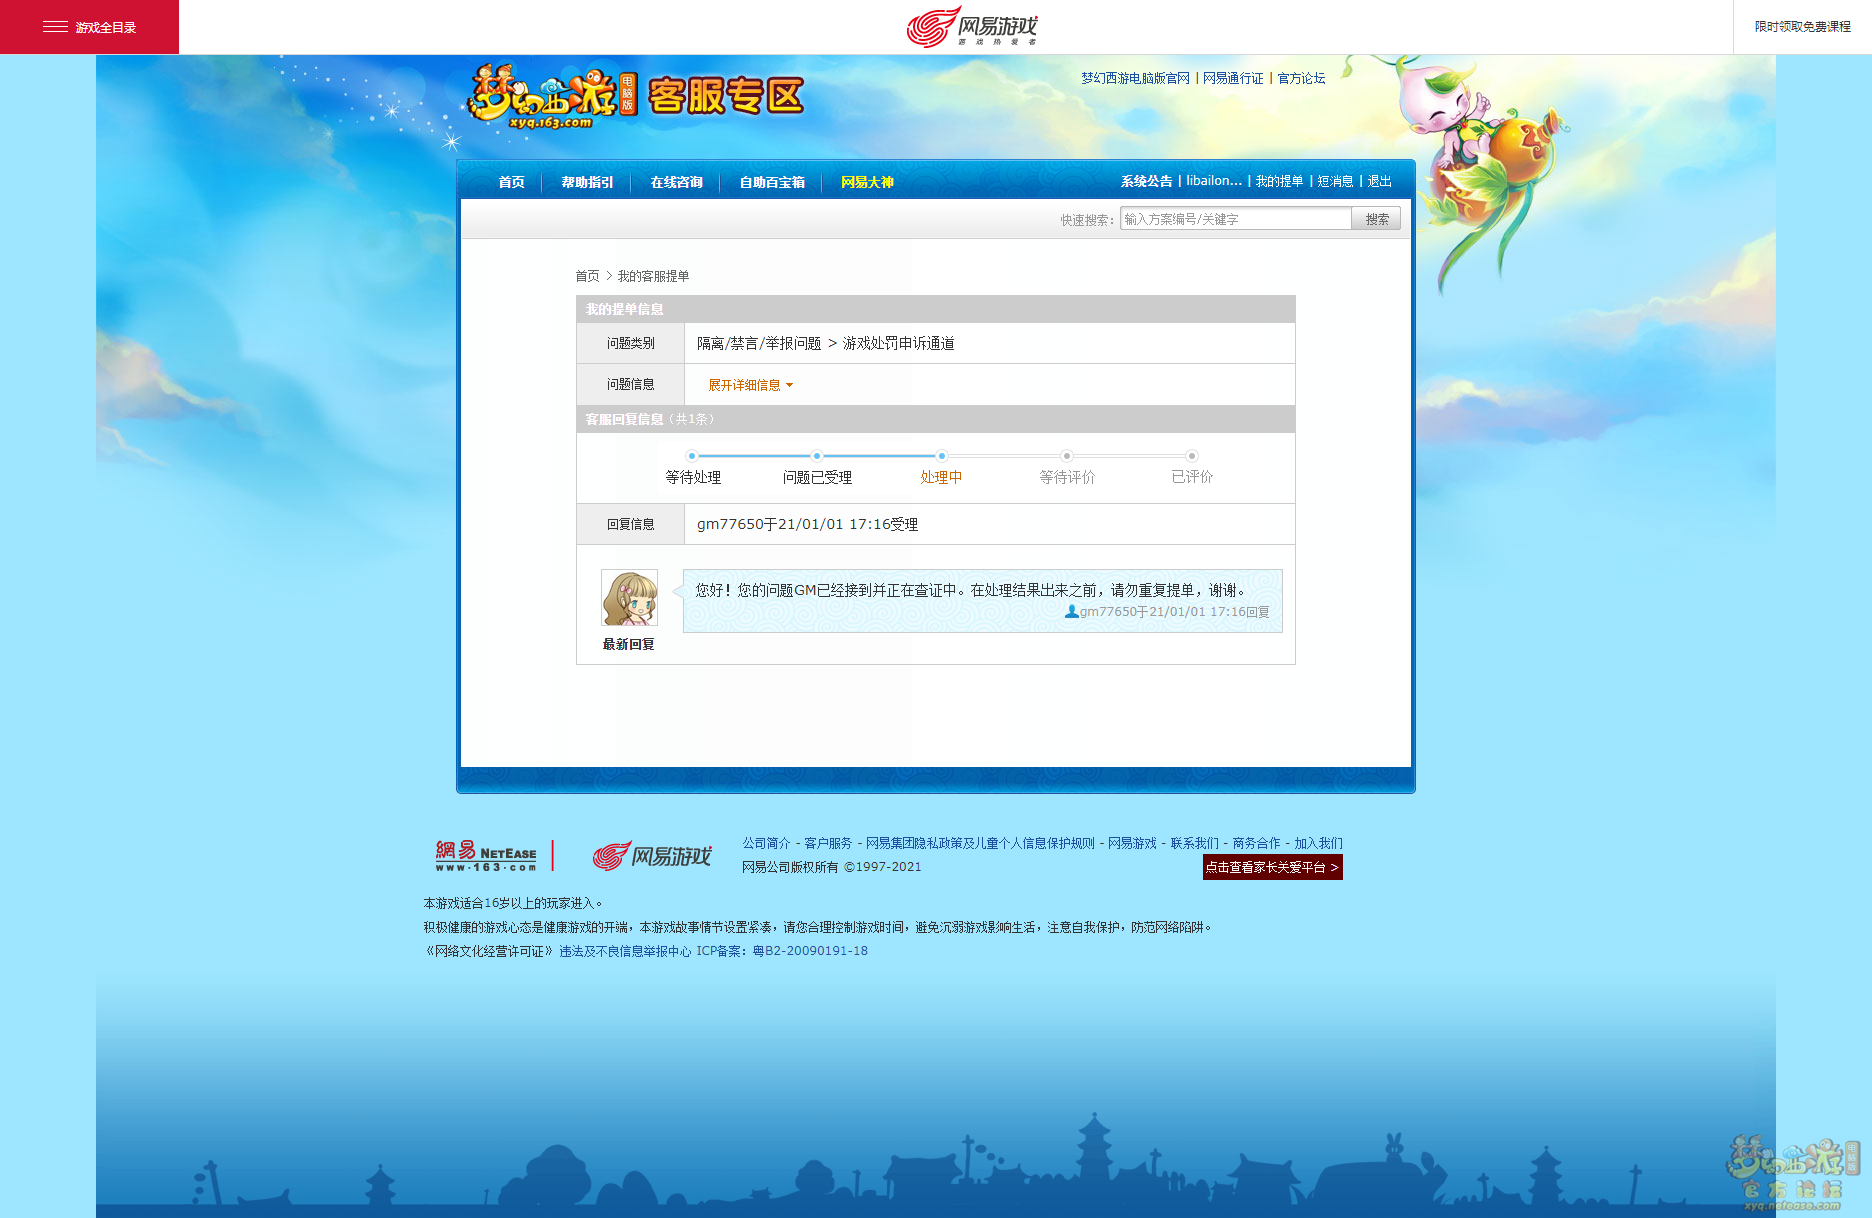This screenshot has height=1218, width=1872.
Task: Open the 限时领取免费课程 link
Action: [x=1802, y=27]
